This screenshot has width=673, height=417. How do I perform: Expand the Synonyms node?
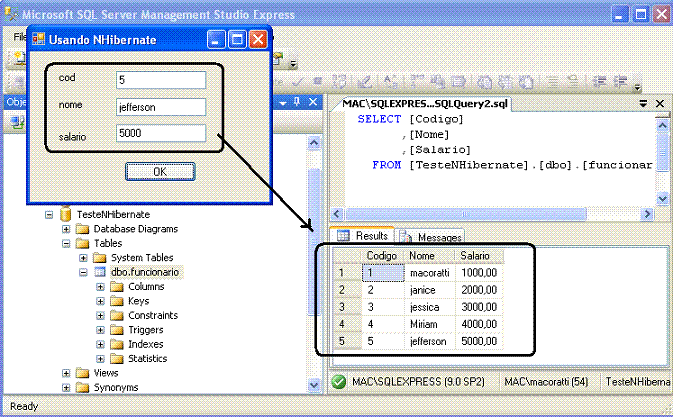point(66,388)
